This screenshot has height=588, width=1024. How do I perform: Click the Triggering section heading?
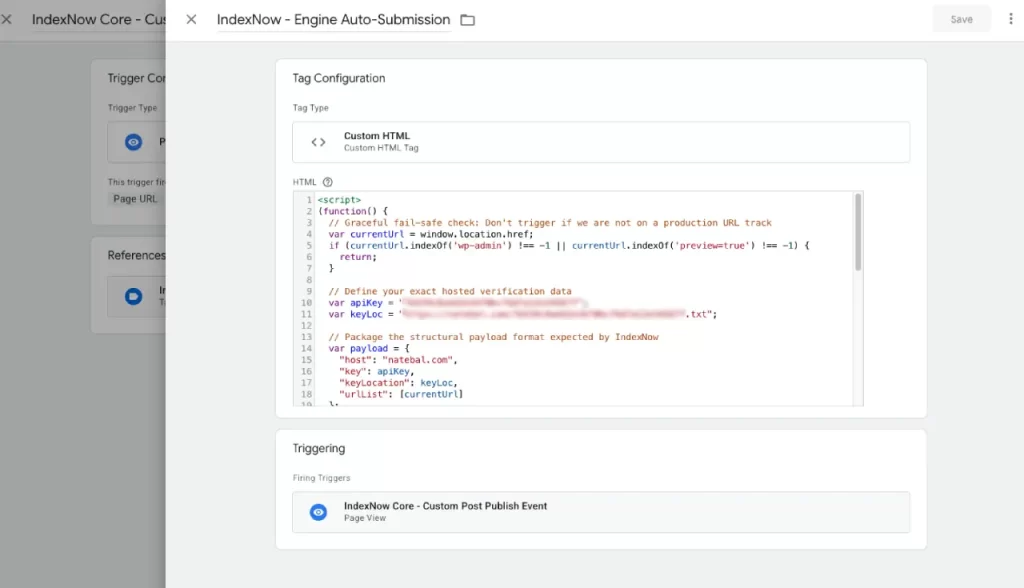coord(319,448)
